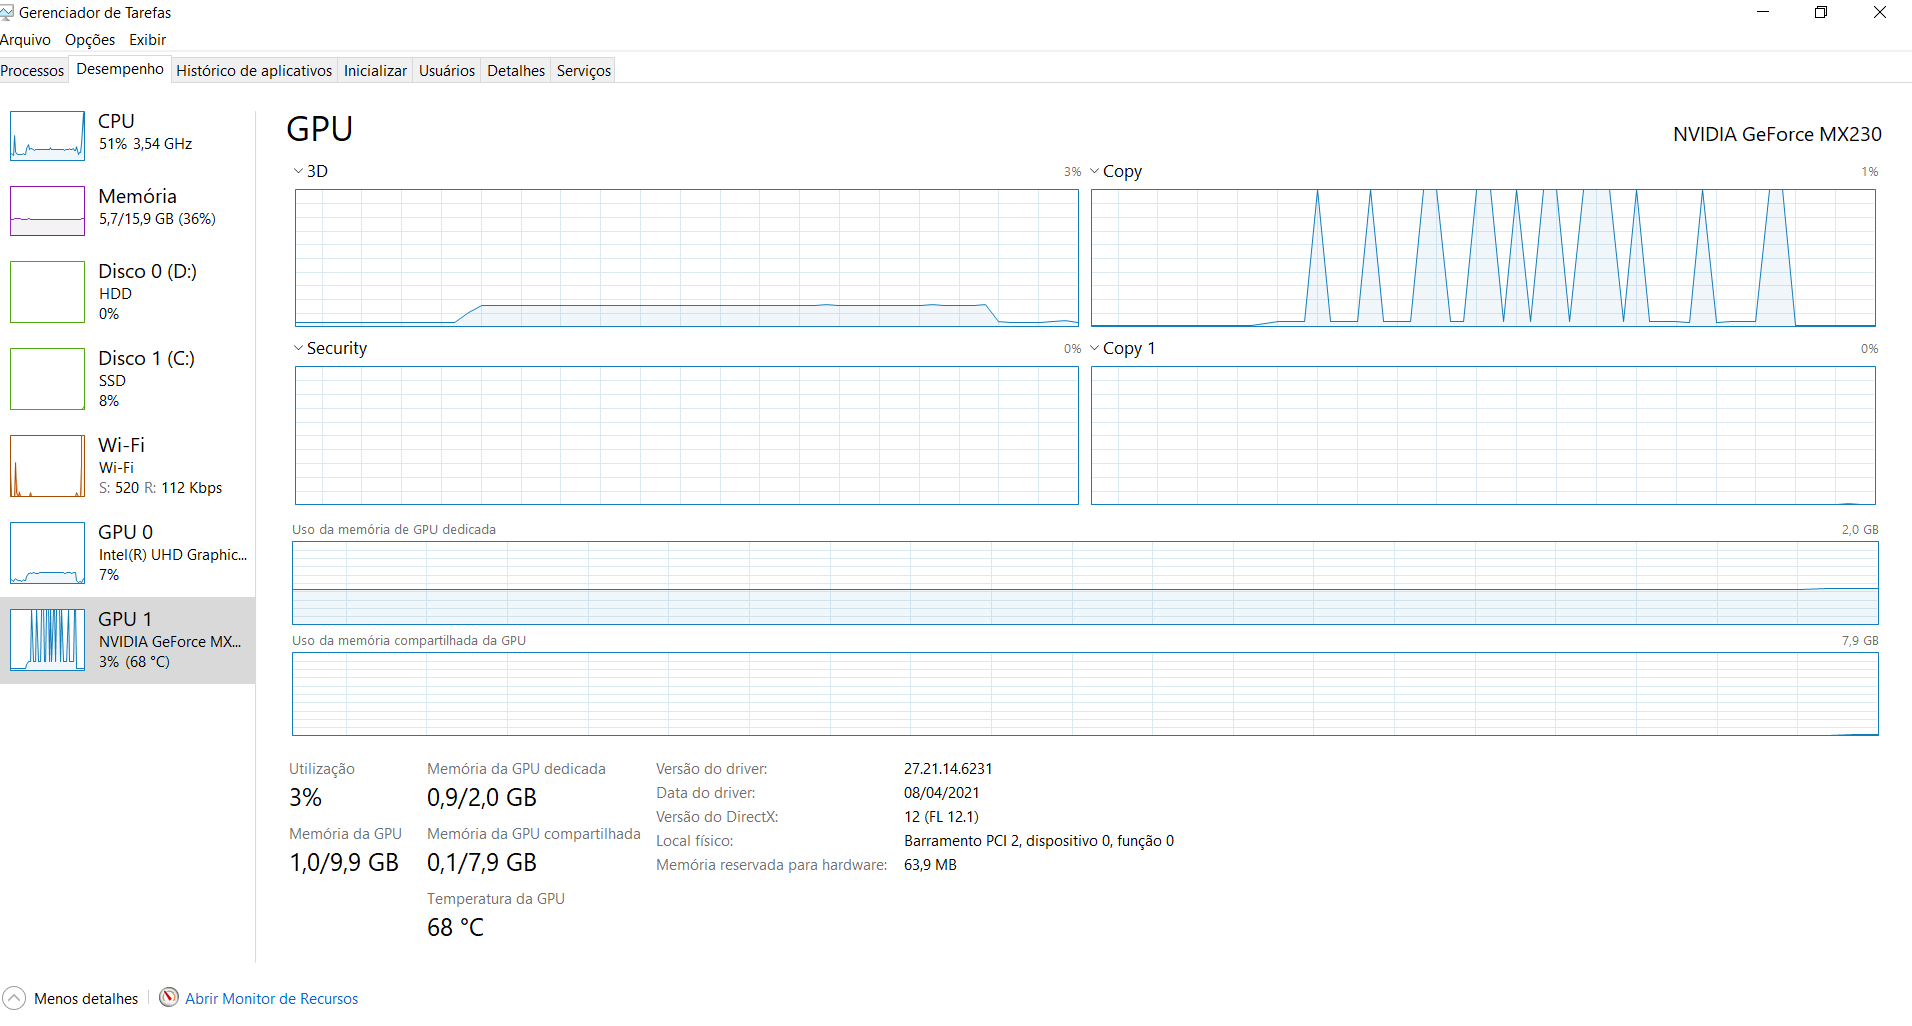Select GPU 1 NVIDIA mini graph thumbnail

click(x=47, y=640)
